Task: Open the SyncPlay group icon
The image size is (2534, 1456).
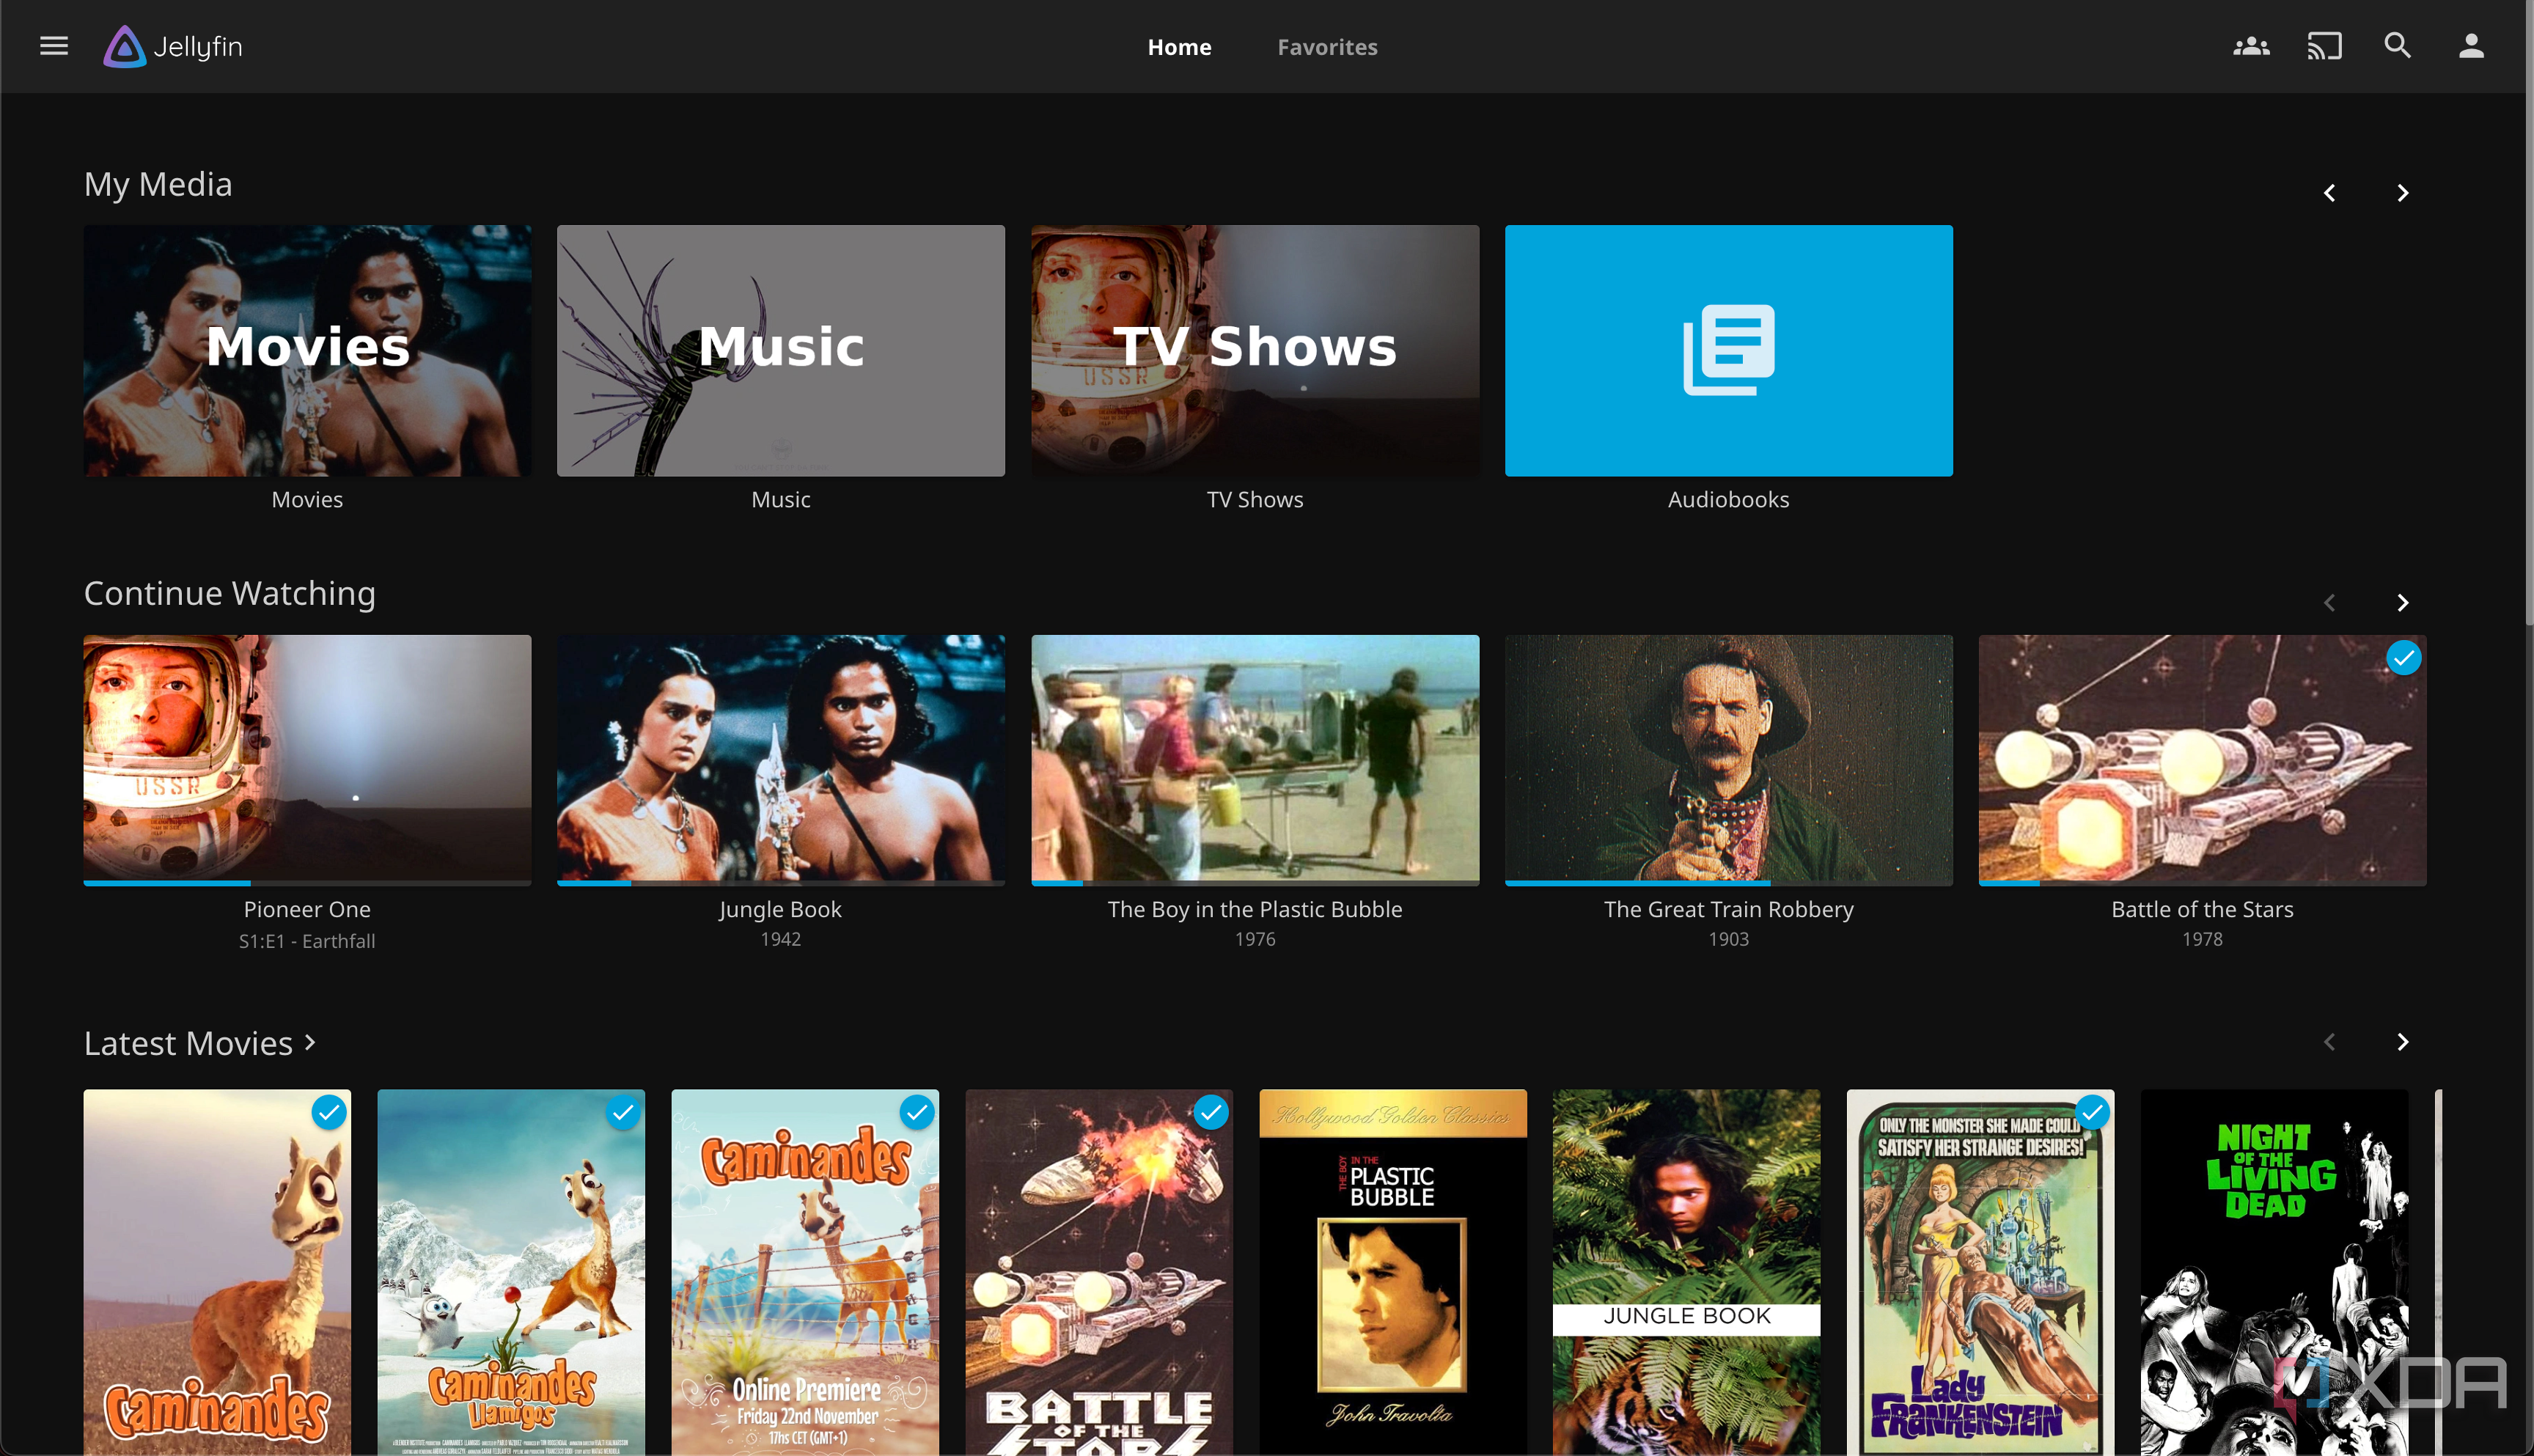Action: coord(2251,46)
